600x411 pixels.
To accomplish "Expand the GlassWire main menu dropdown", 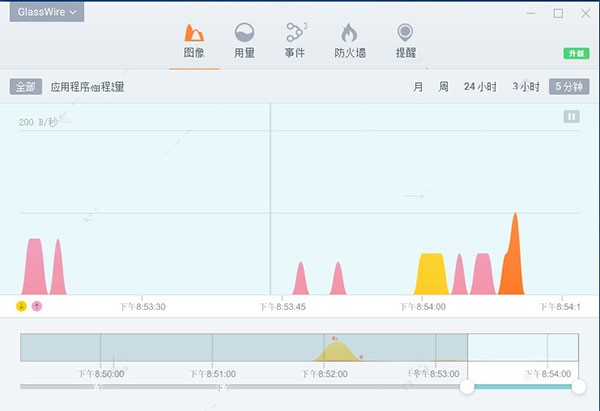I will coord(45,12).
